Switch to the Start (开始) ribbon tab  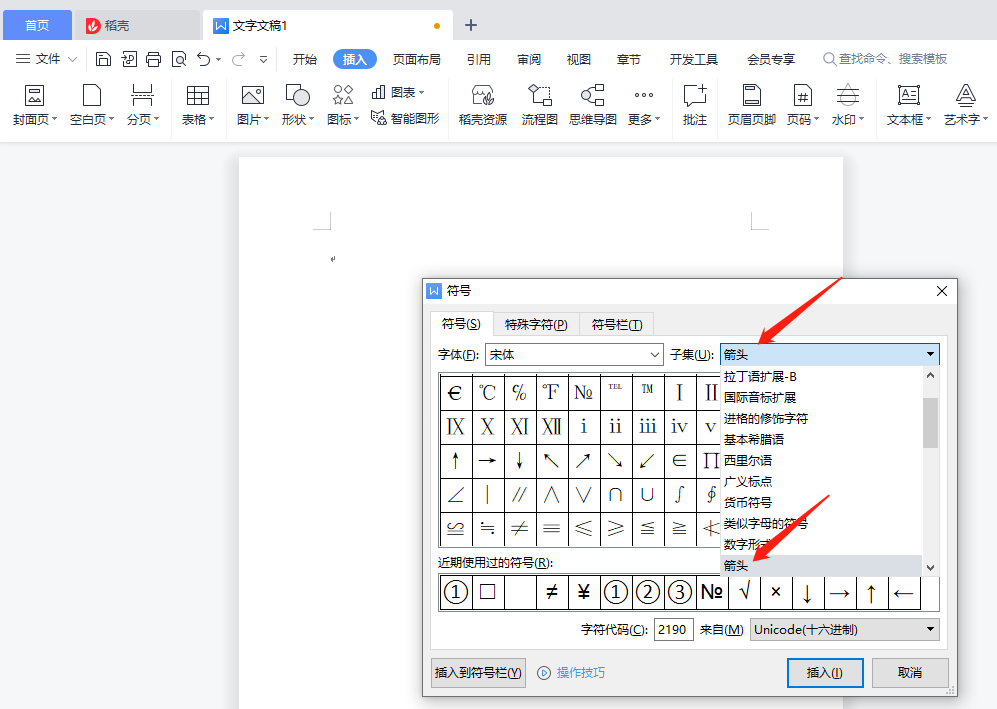[305, 59]
